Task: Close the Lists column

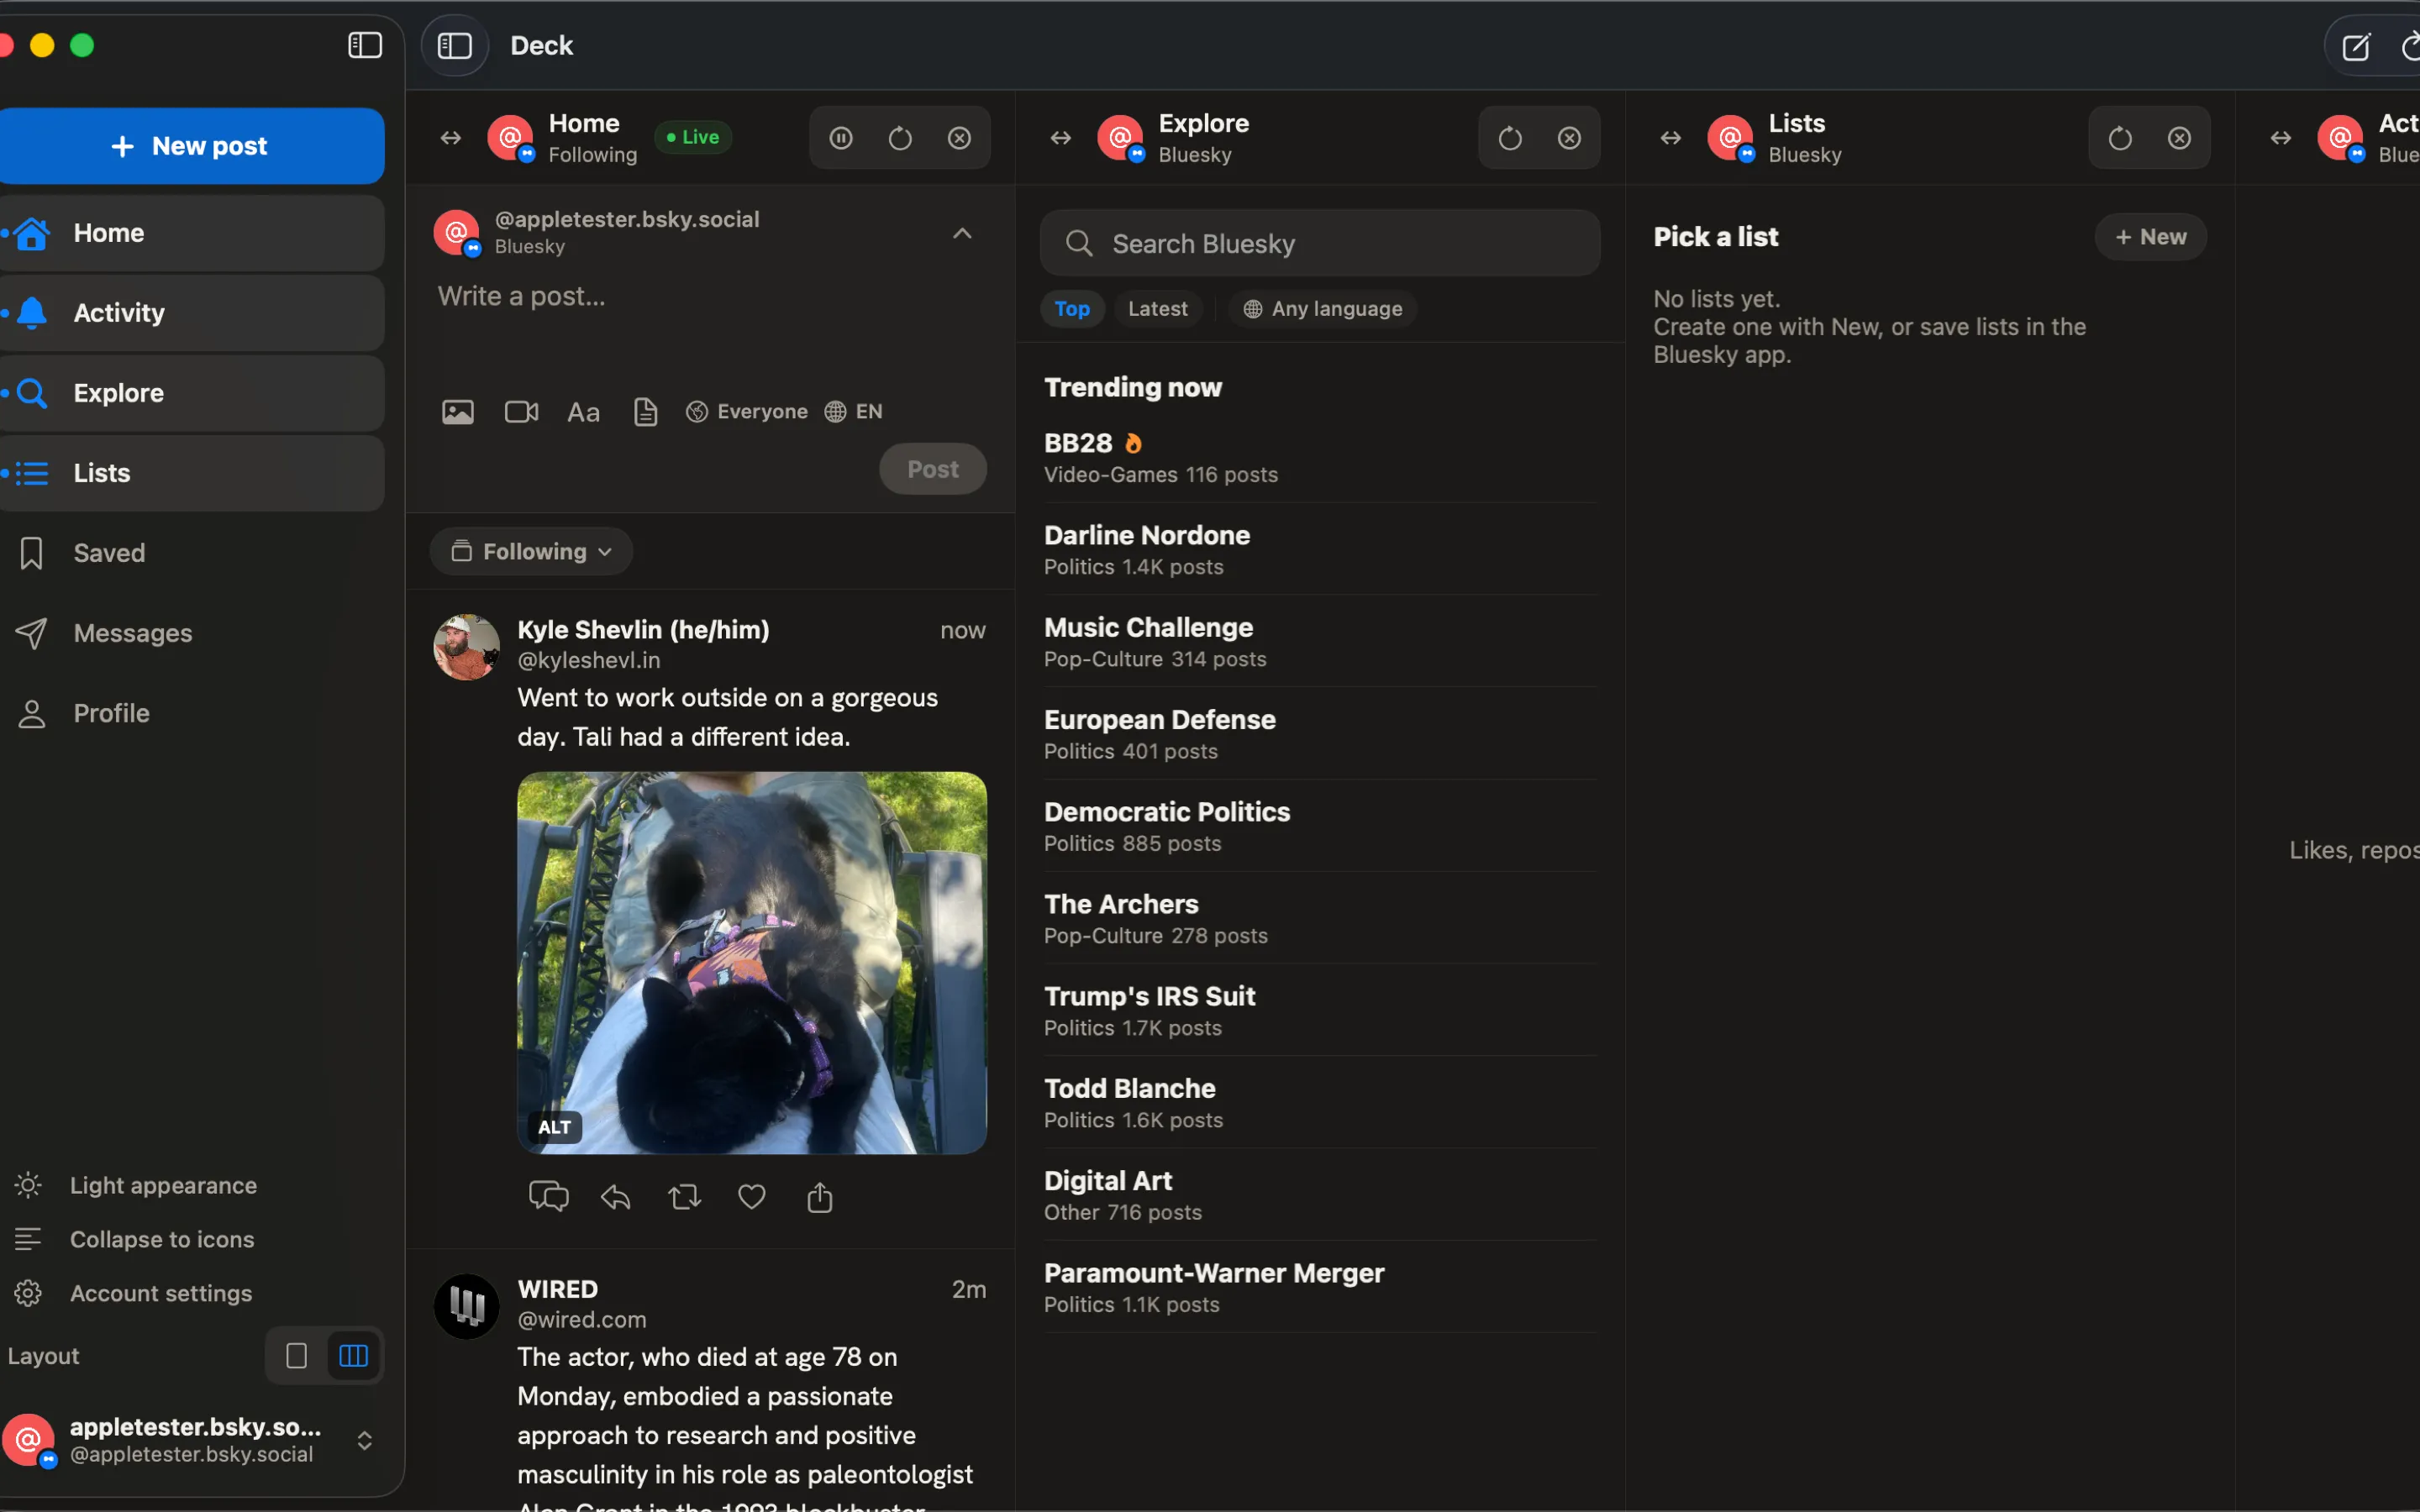Action: click(x=2179, y=138)
